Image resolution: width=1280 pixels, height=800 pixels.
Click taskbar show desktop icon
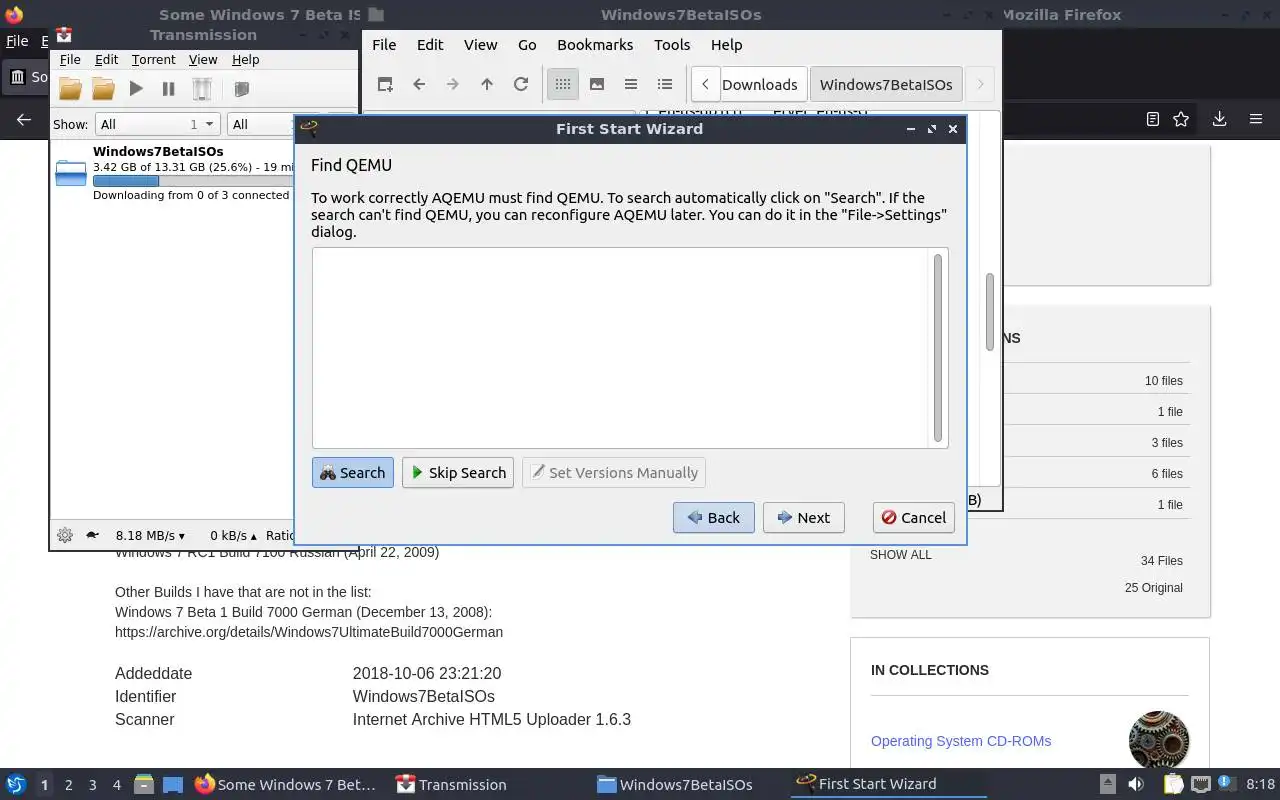pos(172,785)
